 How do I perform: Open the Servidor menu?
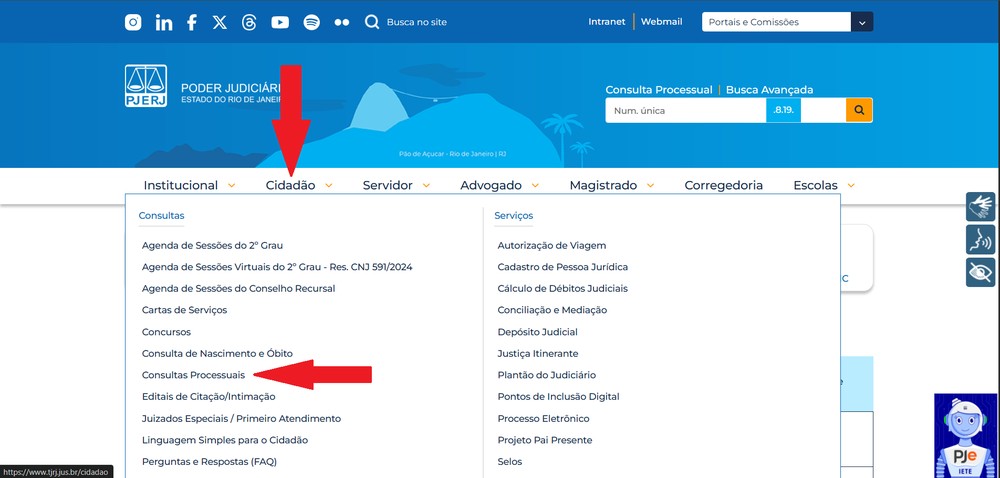coord(388,185)
